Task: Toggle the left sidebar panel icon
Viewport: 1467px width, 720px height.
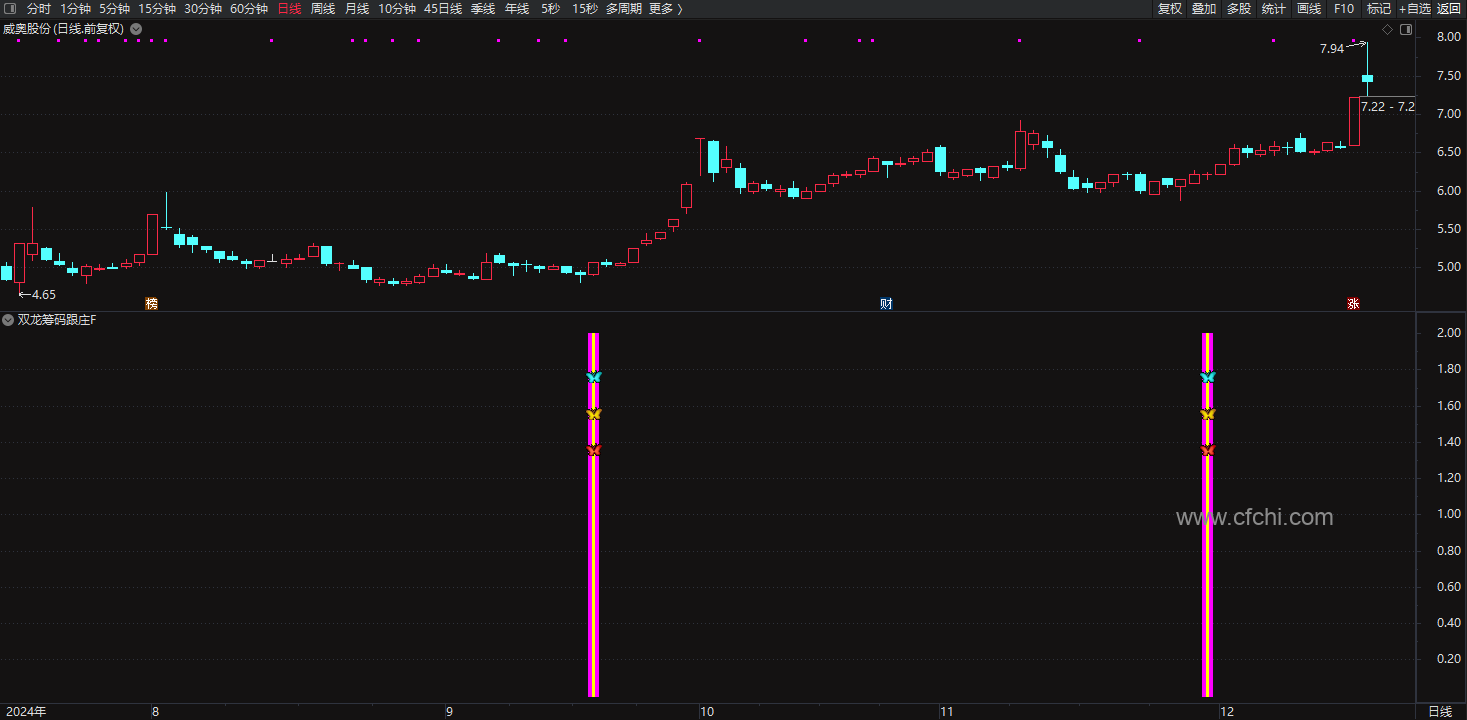Action: click(x=10, y=9)
